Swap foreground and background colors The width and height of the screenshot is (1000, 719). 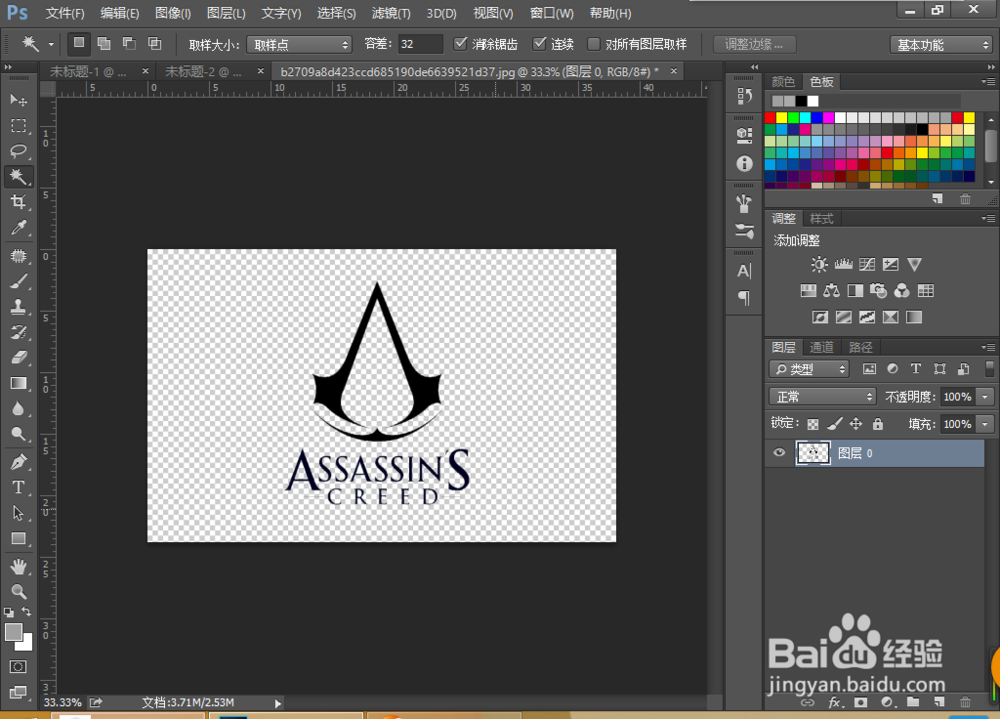pos(27,612)
